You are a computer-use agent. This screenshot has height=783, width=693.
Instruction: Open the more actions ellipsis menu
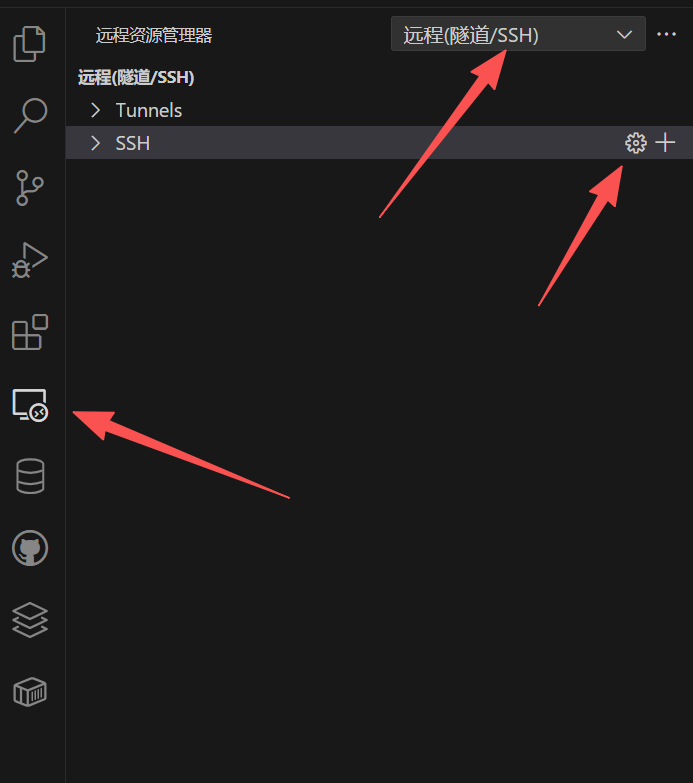coord(666,34)
